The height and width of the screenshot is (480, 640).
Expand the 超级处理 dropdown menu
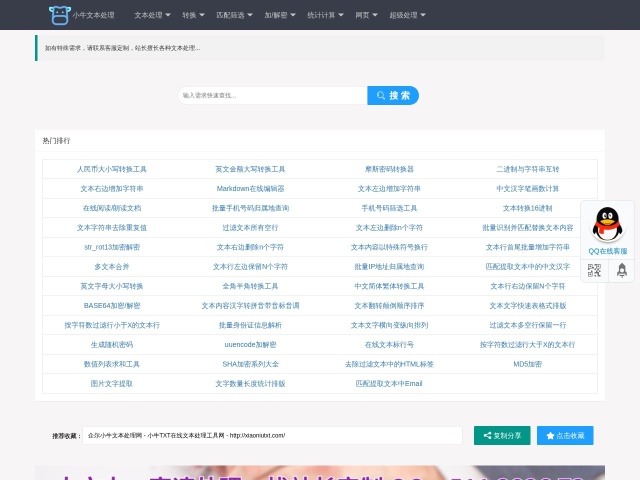tap(407, 15)
